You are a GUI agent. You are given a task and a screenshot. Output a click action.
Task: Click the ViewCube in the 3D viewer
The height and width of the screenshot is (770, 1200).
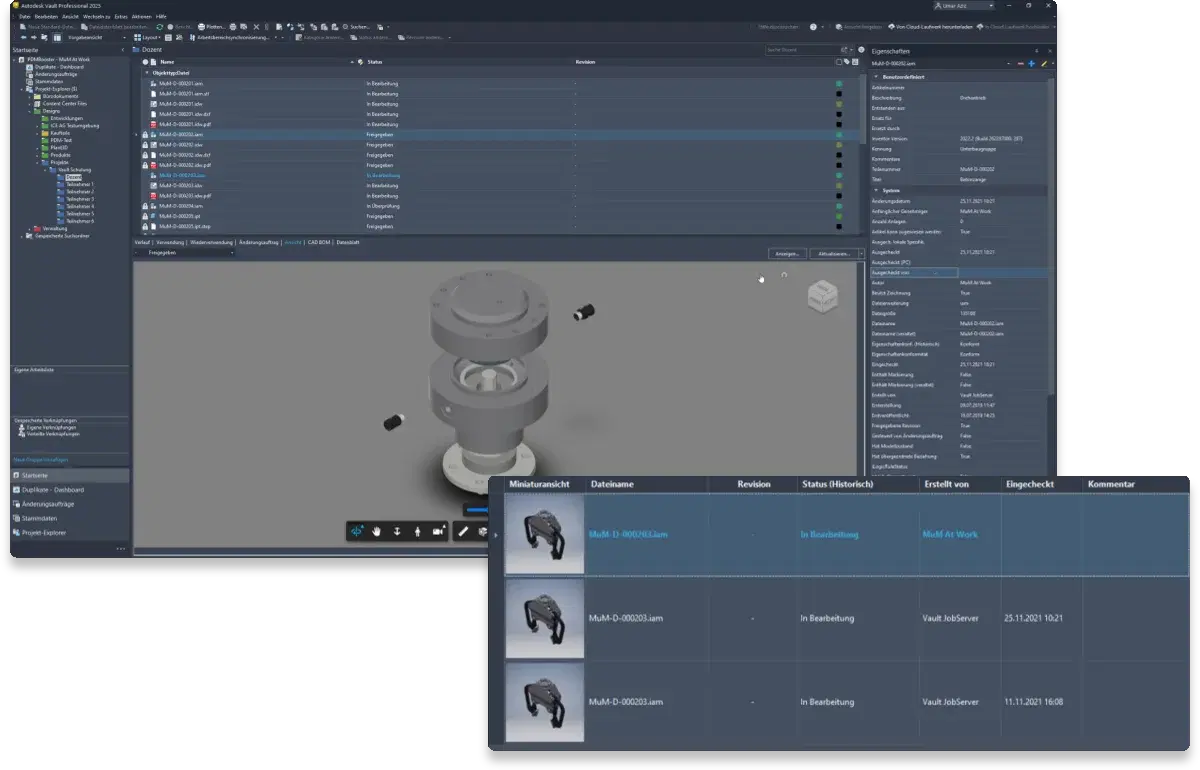[822, 295]
